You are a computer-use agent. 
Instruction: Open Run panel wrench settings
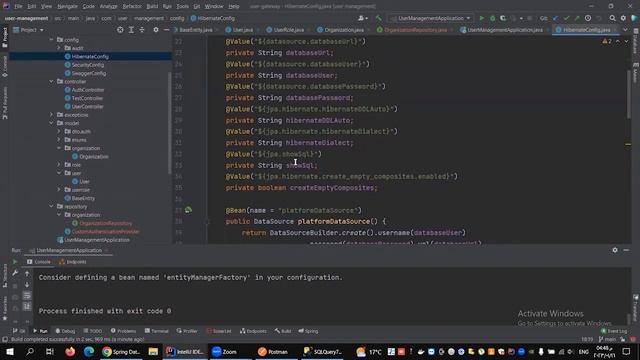click(15, 273)
